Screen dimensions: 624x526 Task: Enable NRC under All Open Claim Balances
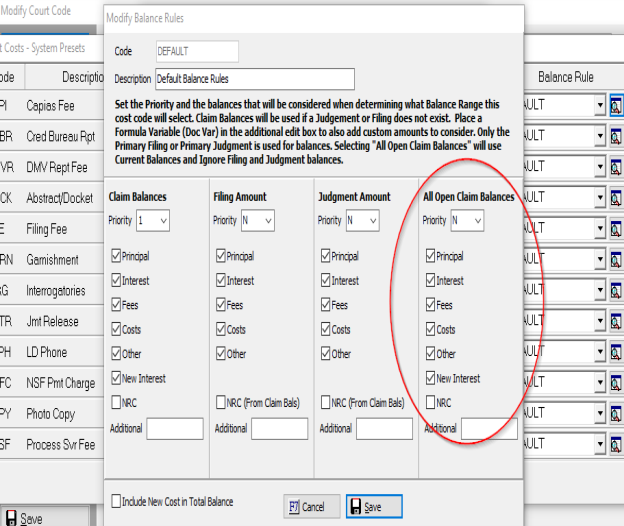pyautogui.click(x=431, y=403)
